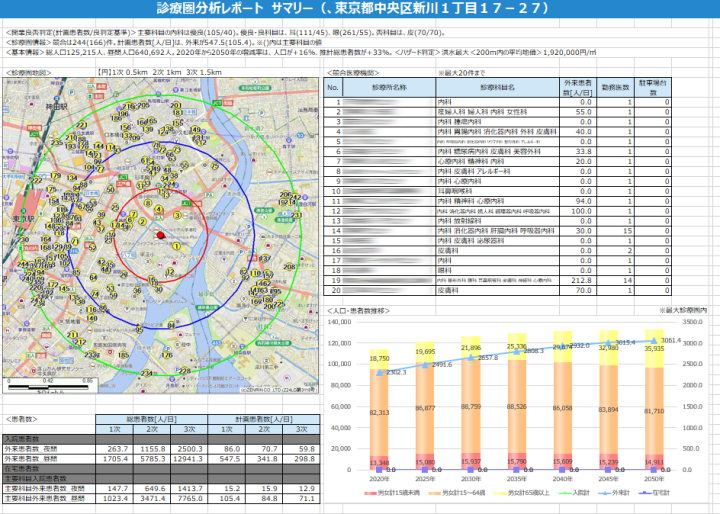Image resolution: width=720 pixels, height=514 pixels.
Task: Click the 15,937 label in the 2030年 bar
Action: 471,462
